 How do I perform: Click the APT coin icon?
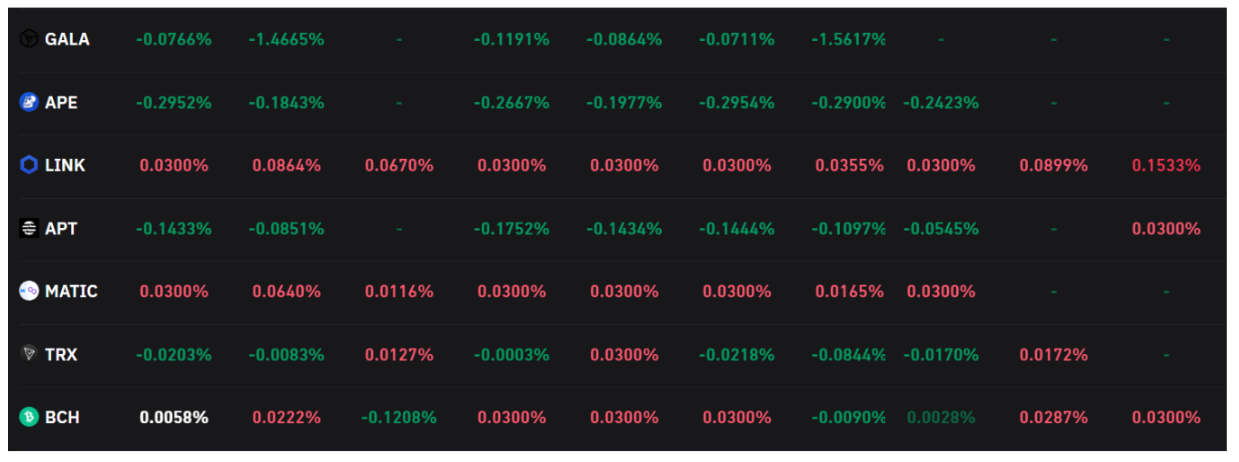[x=29, y=228]
